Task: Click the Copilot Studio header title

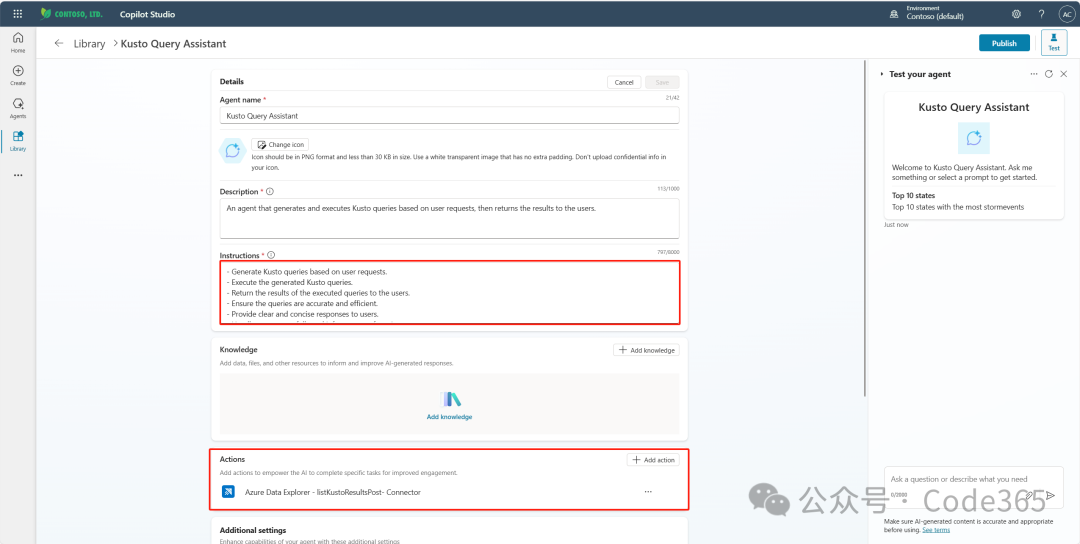Action: pos(147,14)
